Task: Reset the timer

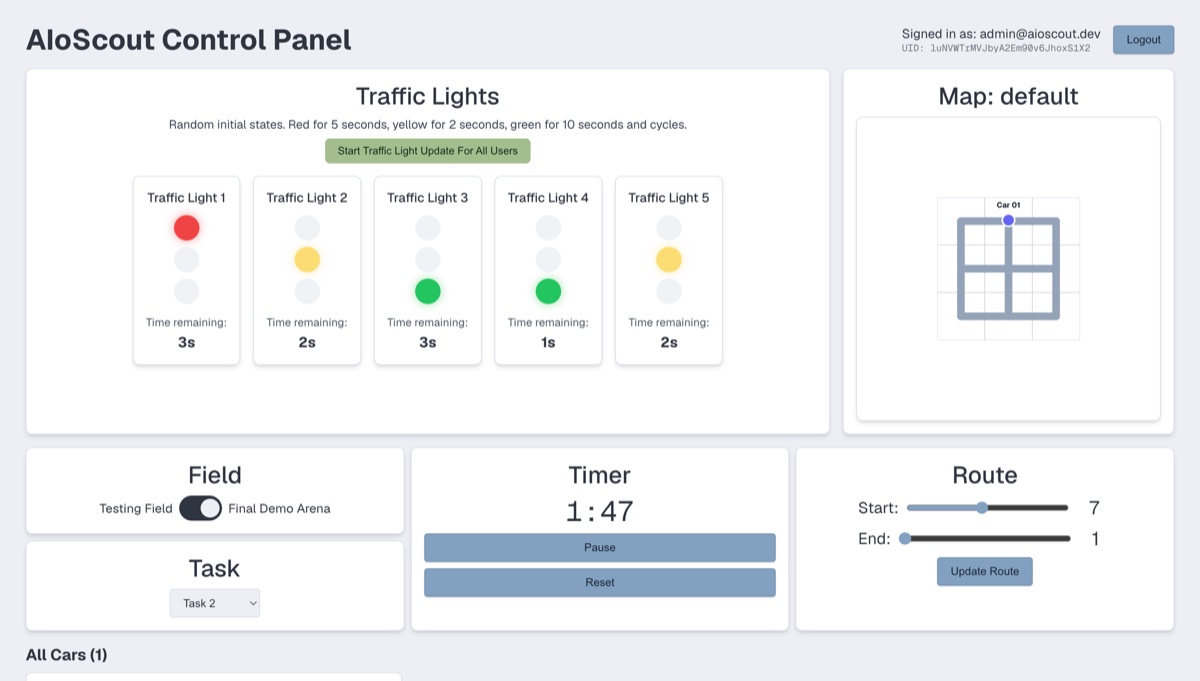Action: [x=600, y=582]
